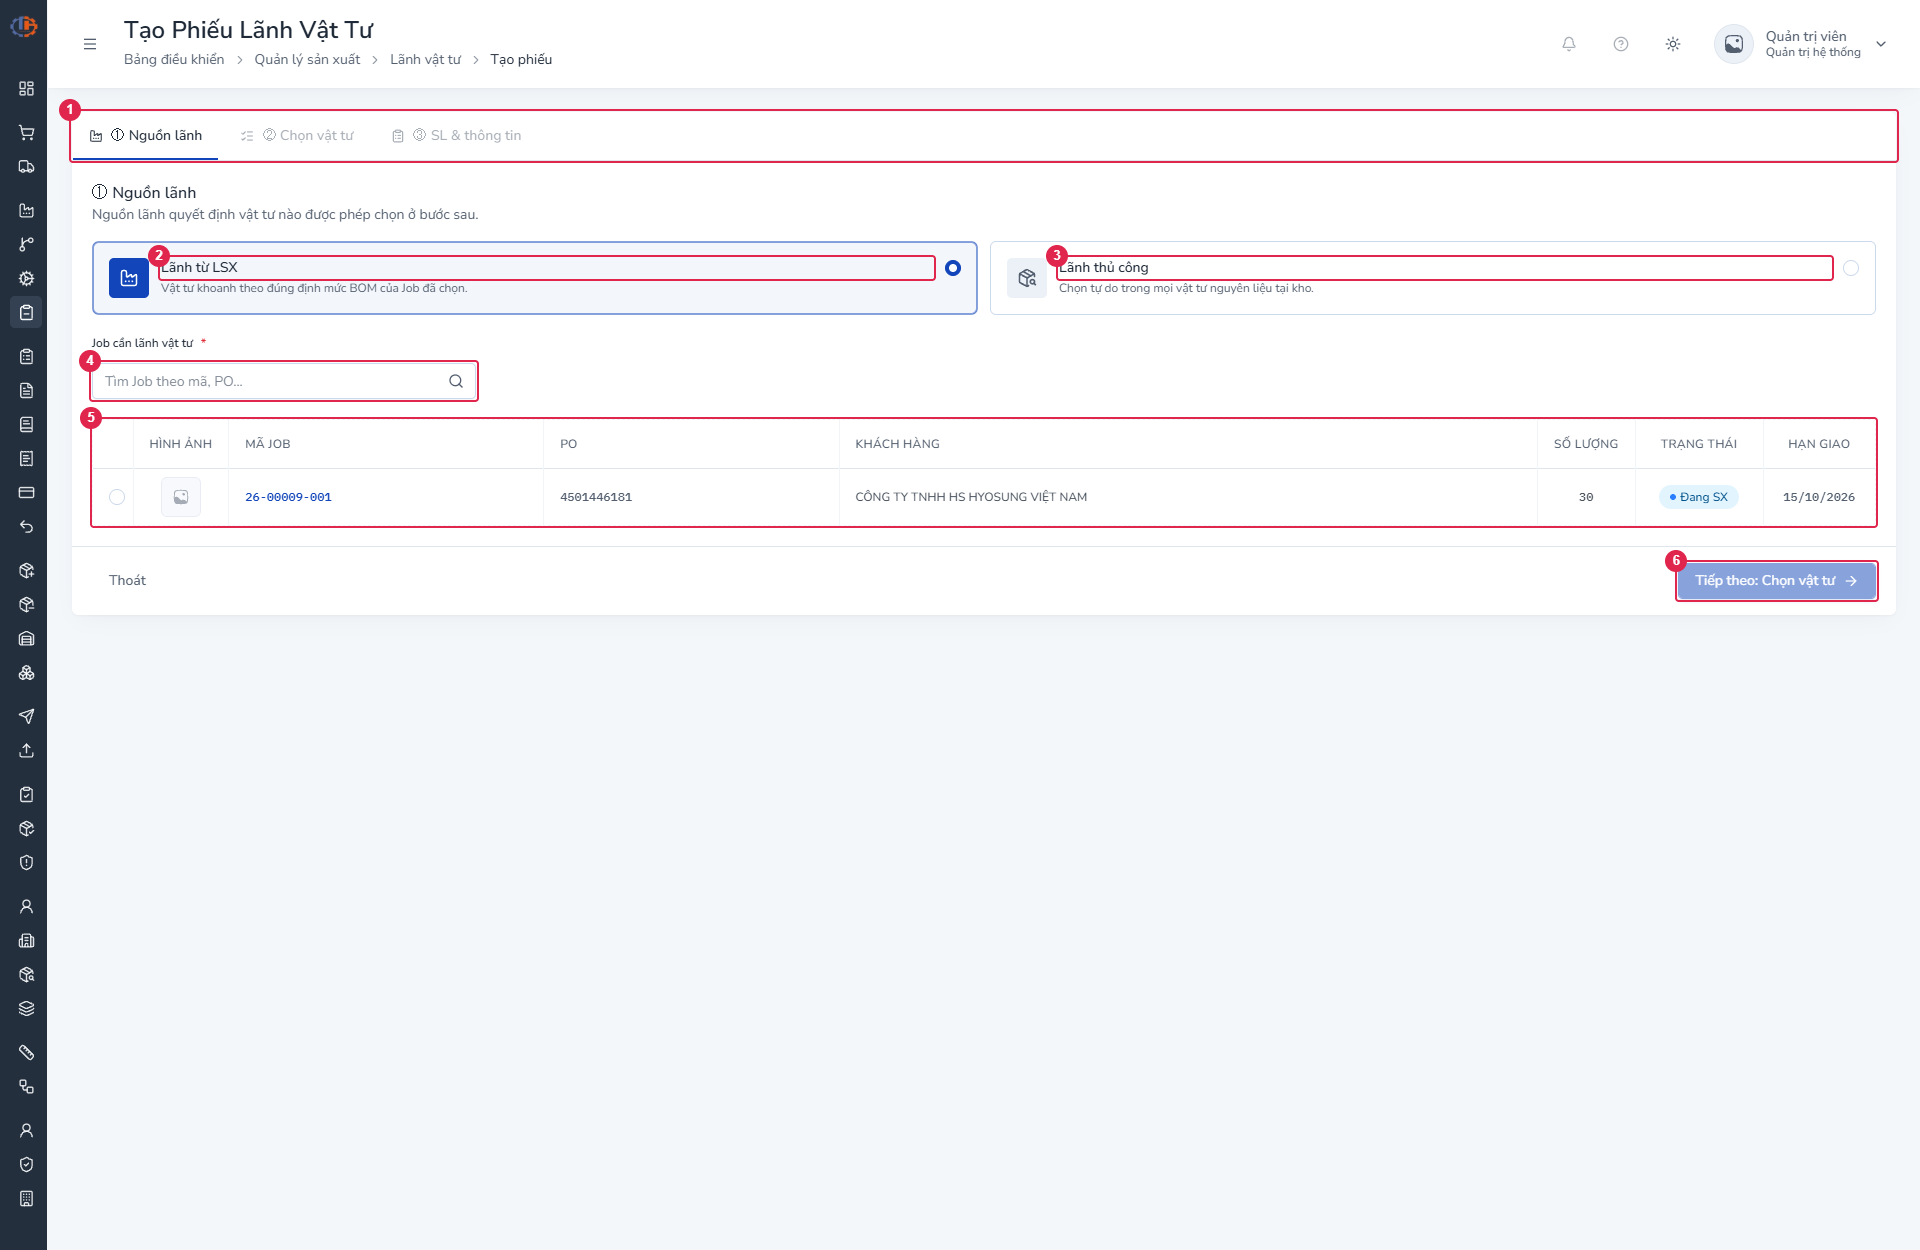The height and width of the screenshot is (1250, 1920).
Task: Go to Lãnh vật tư breadcrumb
Action: (425, 60)
